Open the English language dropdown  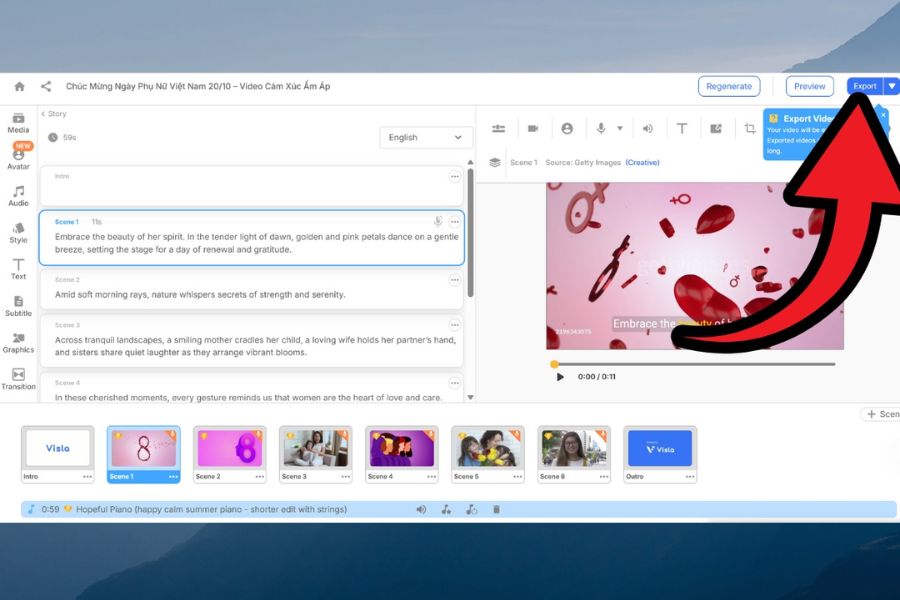coord(426,138)
